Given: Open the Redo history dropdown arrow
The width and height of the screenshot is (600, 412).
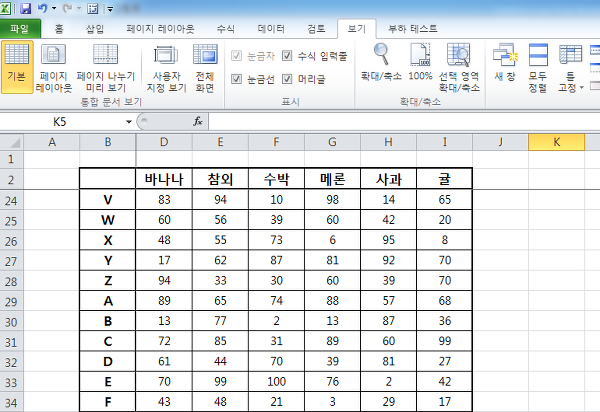Looking at the screenshot, I should [x=79, y=8].
